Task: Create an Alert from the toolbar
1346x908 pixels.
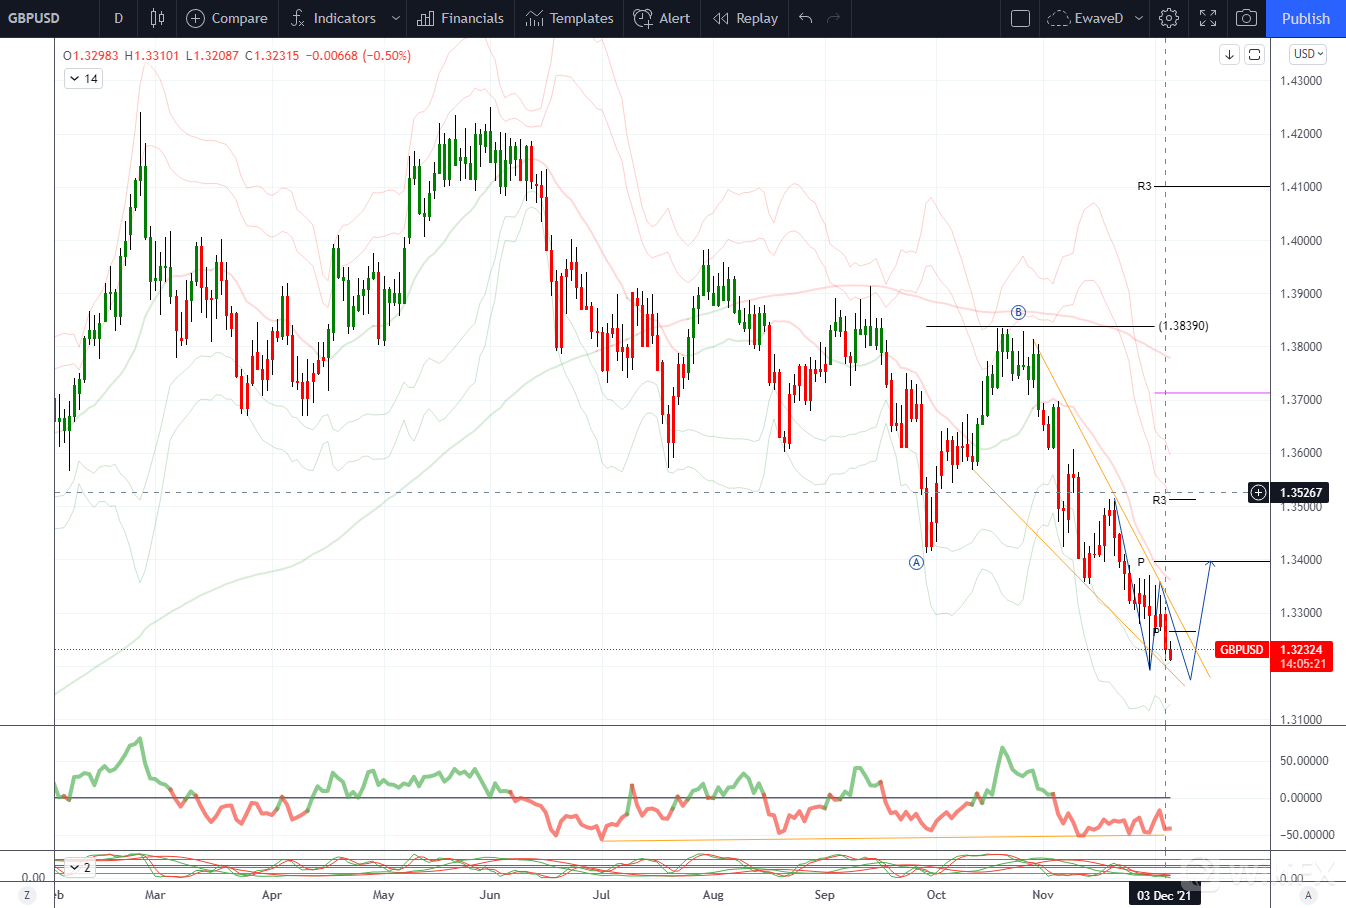Action: pos(662,18)
